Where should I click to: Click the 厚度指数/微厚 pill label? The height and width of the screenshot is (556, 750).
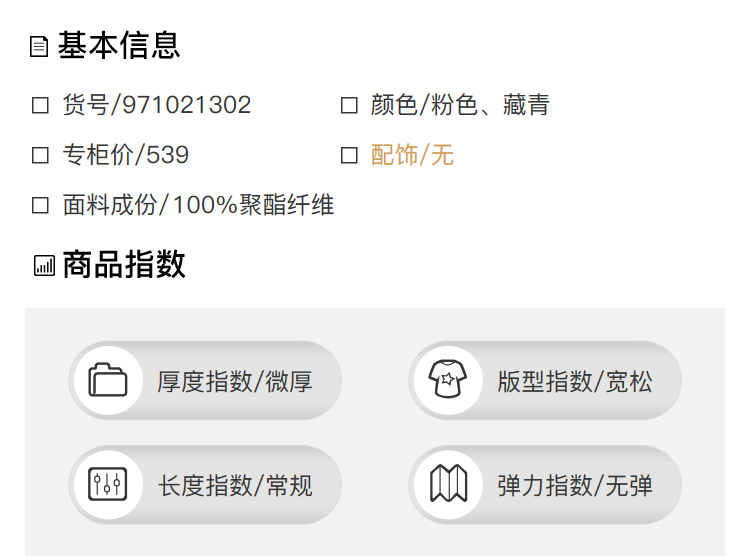(x=234, y=382)
